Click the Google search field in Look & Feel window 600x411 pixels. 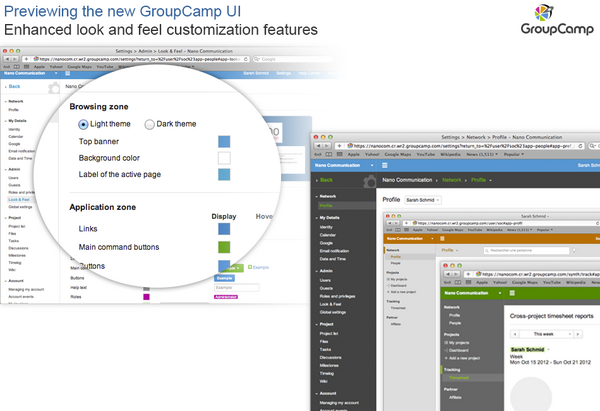(x=293, y=59)
